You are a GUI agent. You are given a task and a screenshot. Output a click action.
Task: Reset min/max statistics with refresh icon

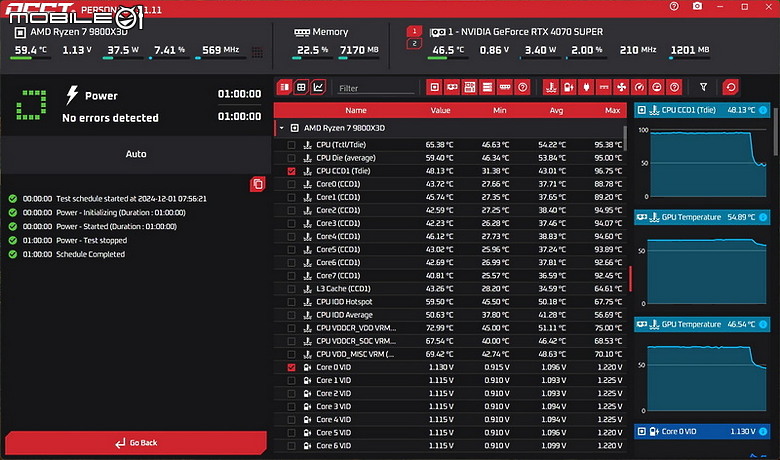pos(731,88)
